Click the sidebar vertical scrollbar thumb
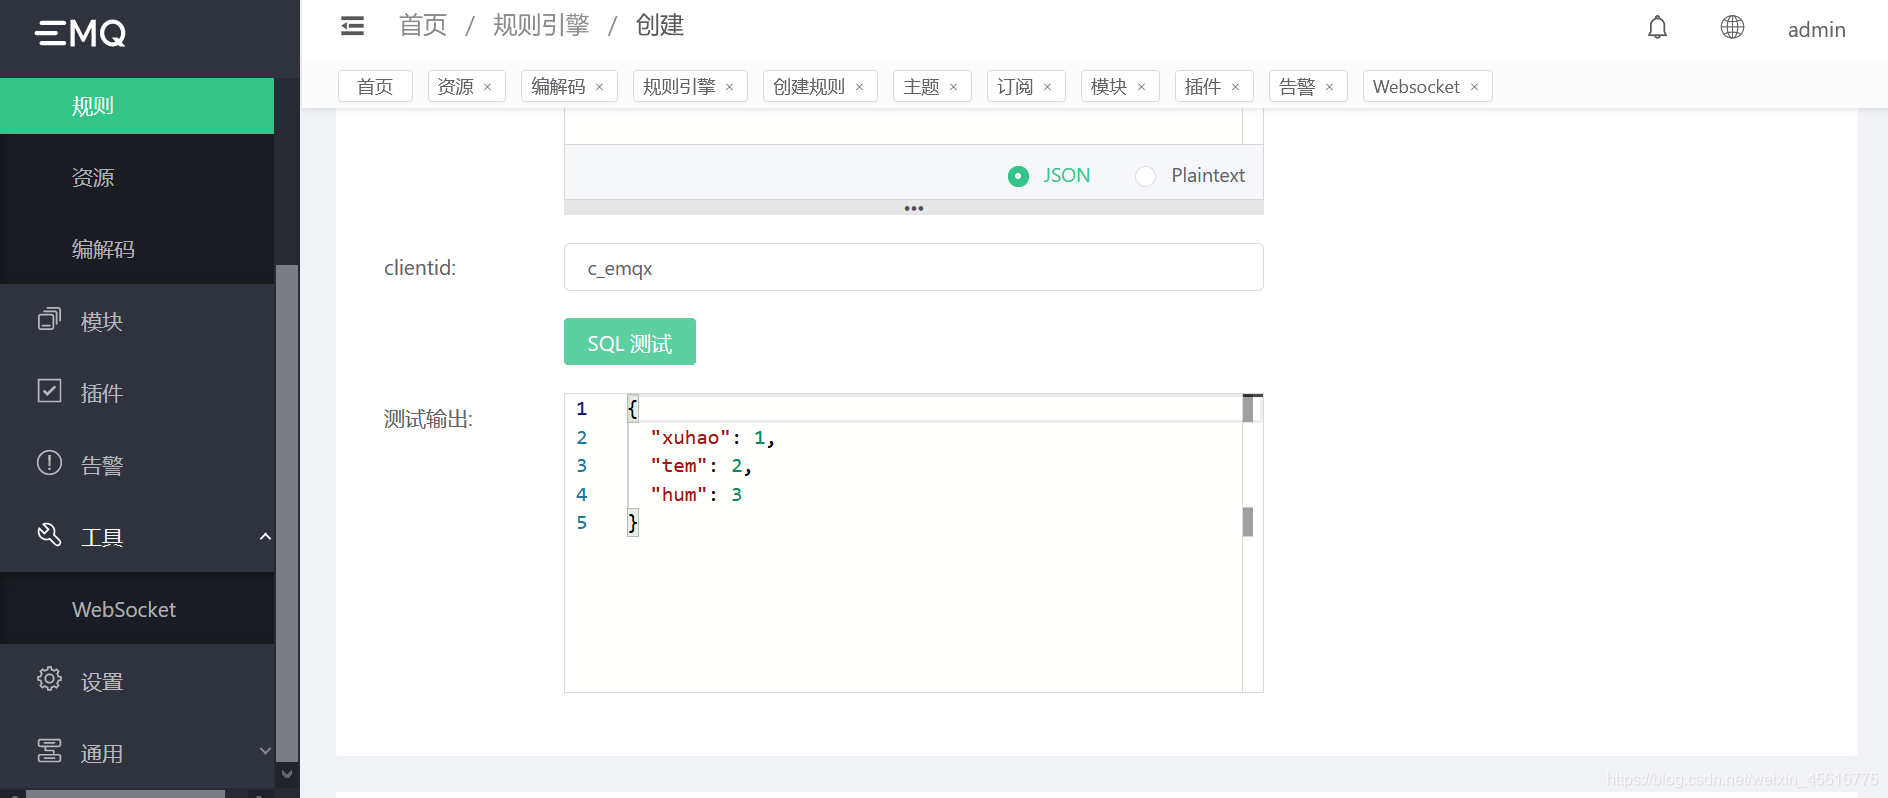1888x798 pixels. (x=287, y=513)
